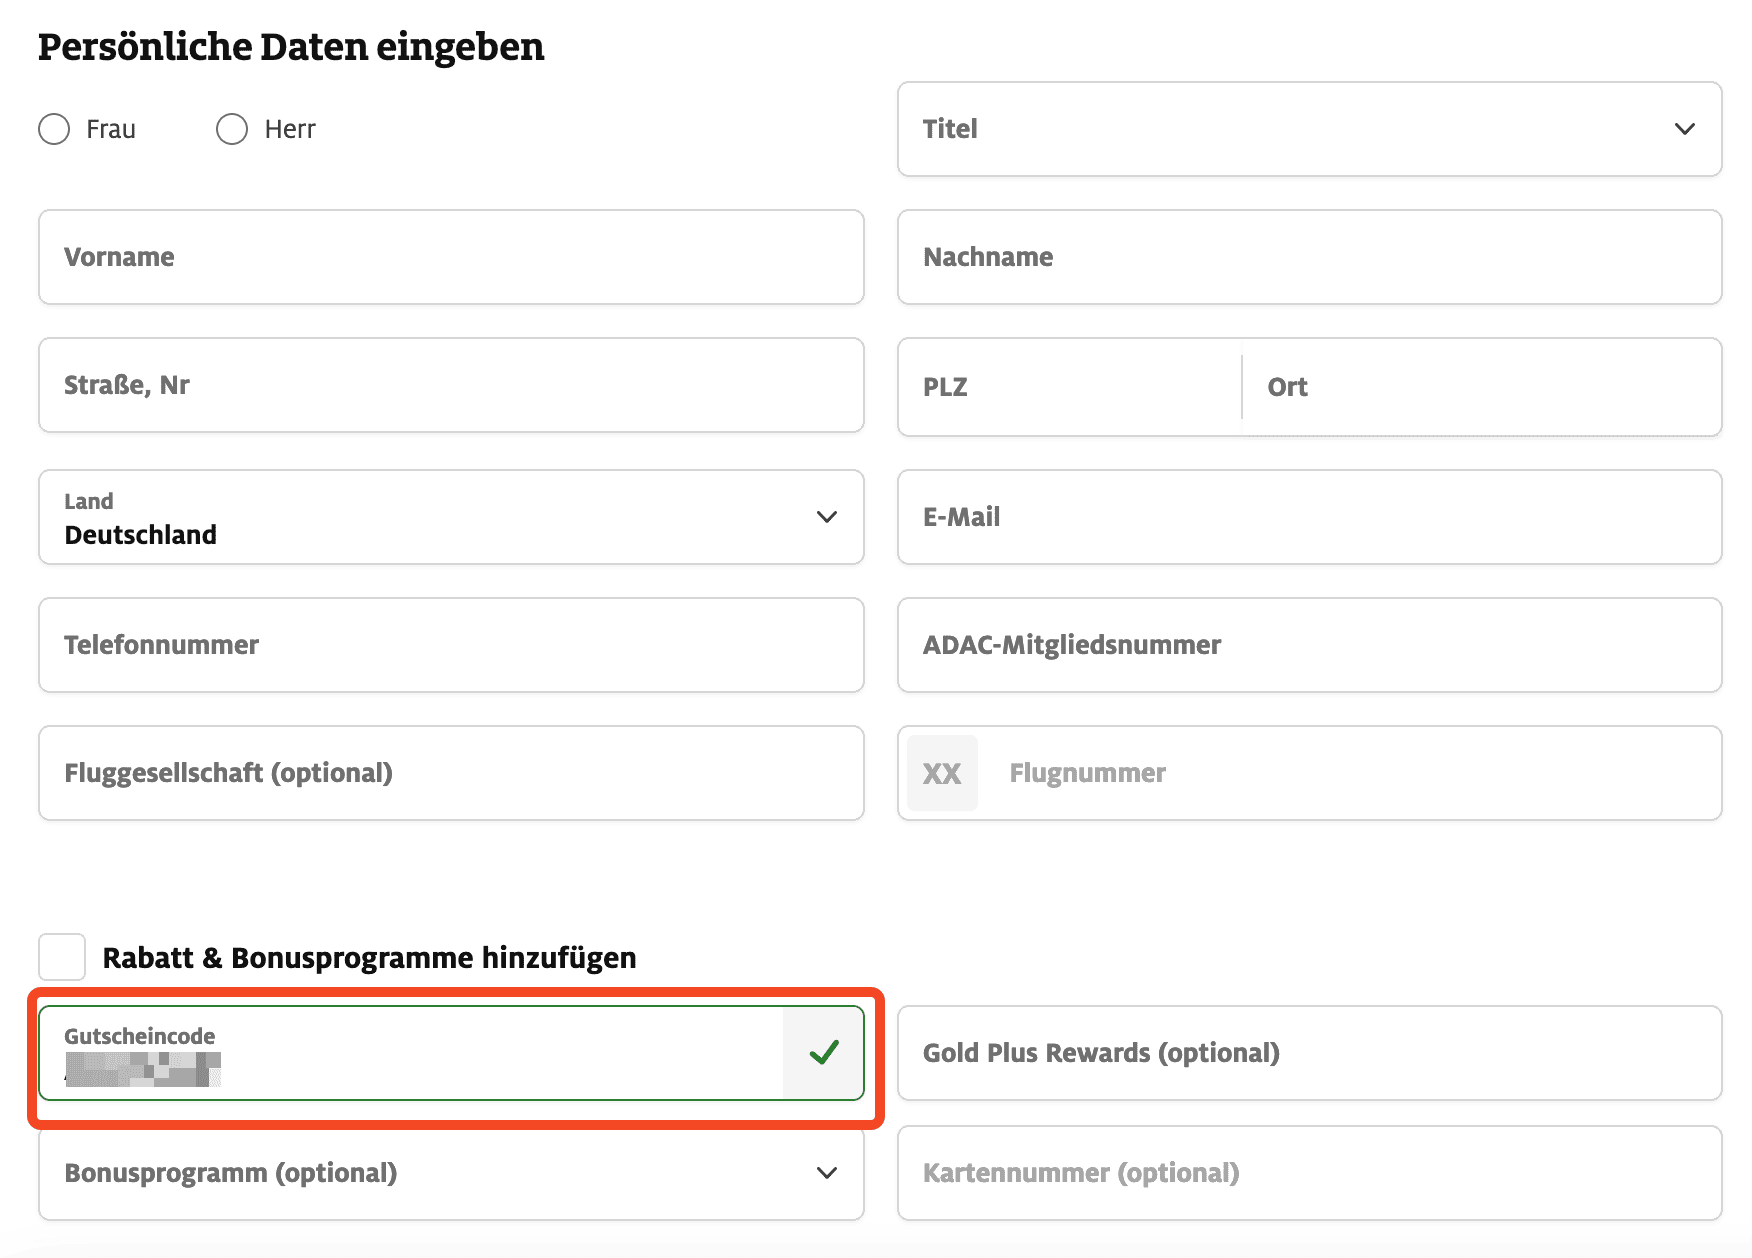Click the Vorname input field

(x=450, y=257)
